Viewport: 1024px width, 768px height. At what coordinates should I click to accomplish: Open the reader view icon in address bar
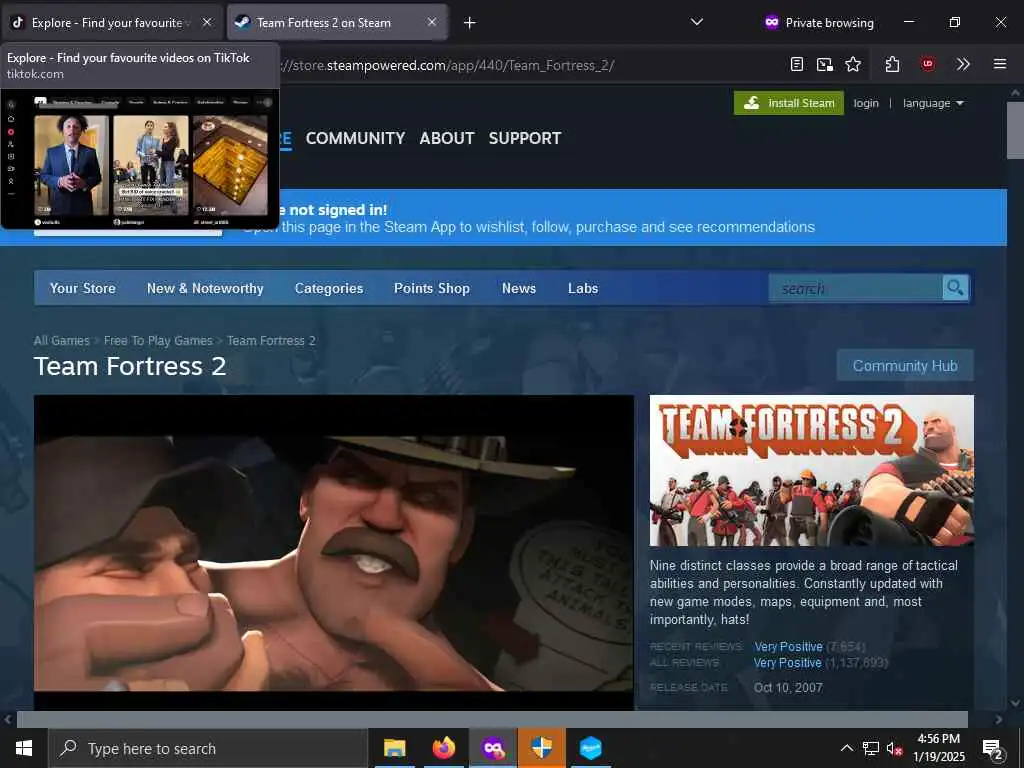pyautogui.click(x=796, y=64)
